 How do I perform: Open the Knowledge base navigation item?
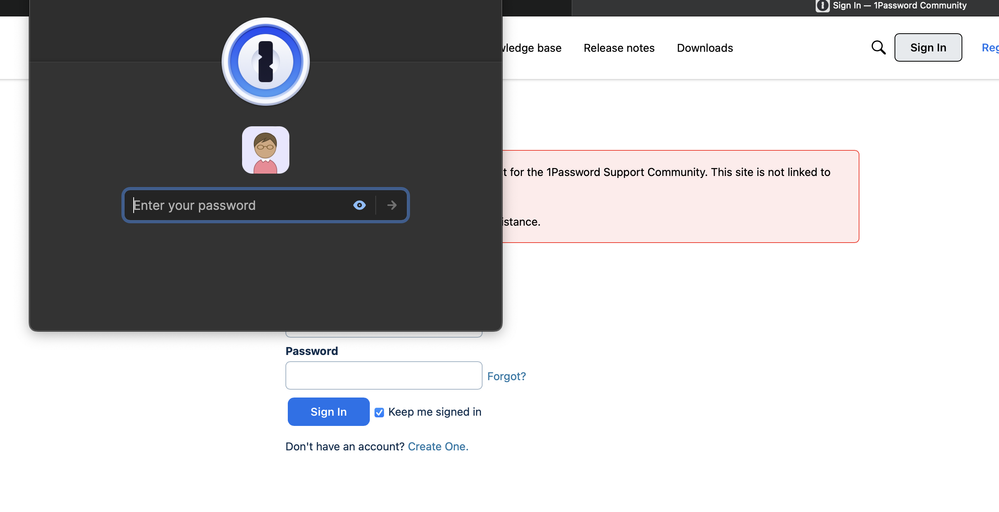click(x=532, y=48)
